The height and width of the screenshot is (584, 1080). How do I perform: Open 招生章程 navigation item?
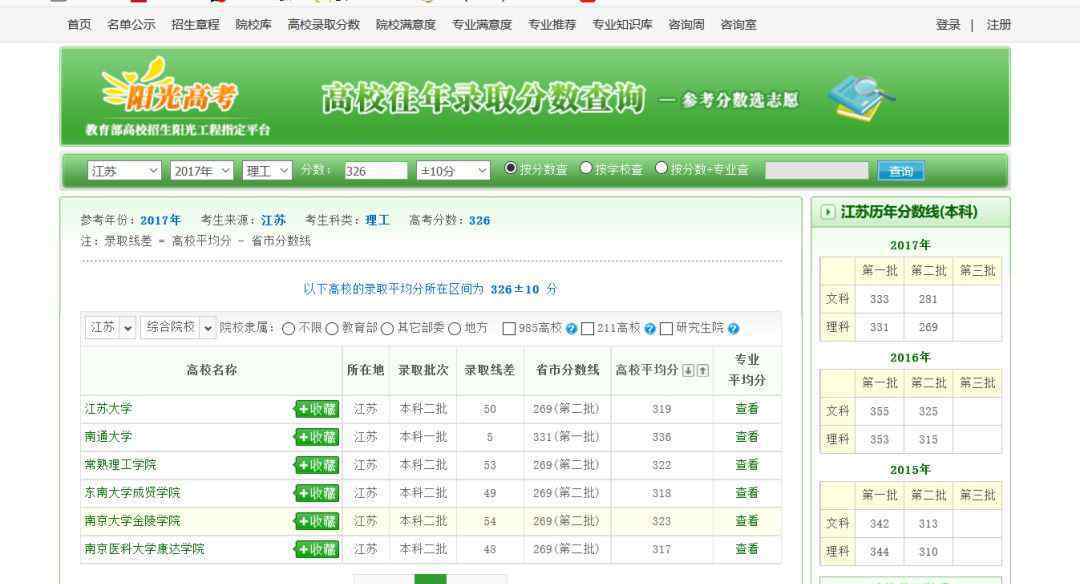click(x=195, y=25)
